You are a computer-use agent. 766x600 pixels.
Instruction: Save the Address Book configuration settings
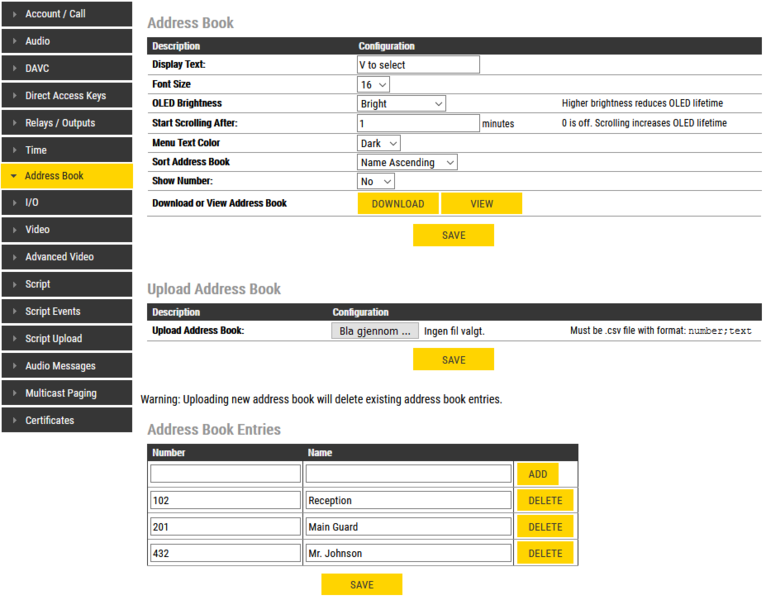pos(453,235)
